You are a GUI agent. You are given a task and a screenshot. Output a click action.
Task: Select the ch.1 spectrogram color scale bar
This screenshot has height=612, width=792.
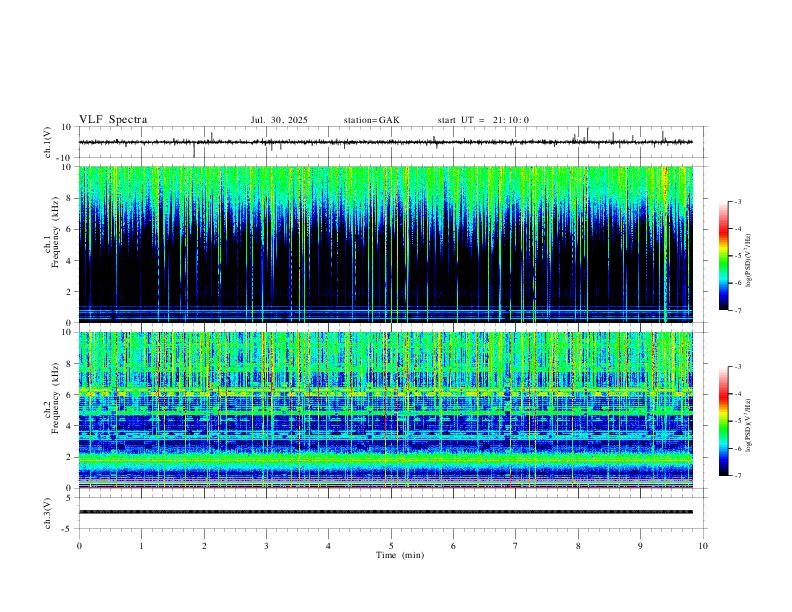point(723,256)
